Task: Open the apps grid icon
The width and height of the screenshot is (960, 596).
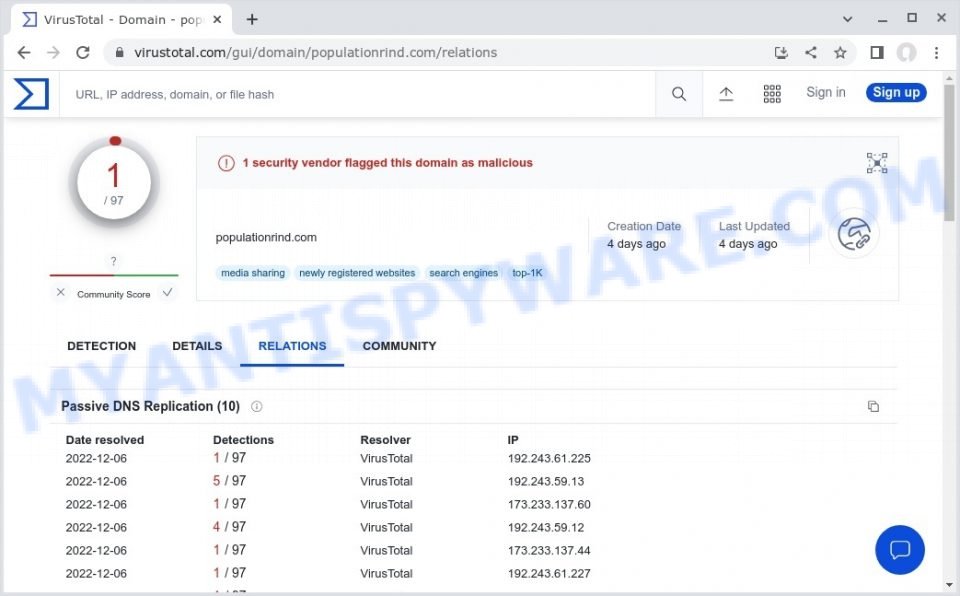Action: [x=771, y=94]
